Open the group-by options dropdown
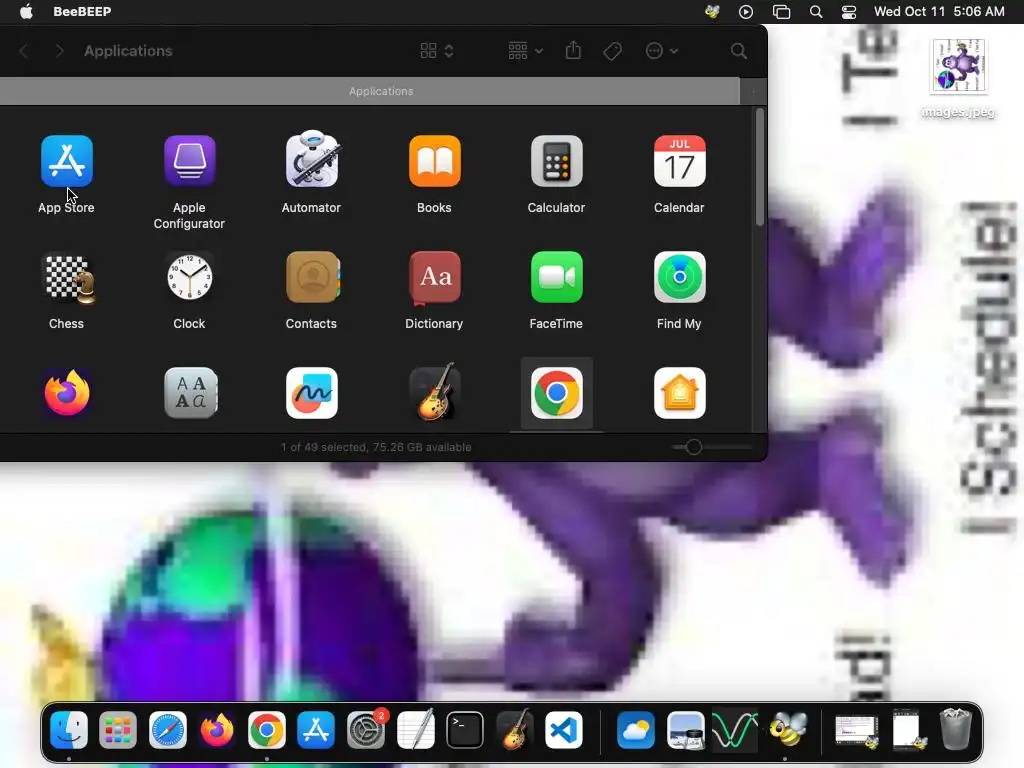The image size is (1024, 768). (x=525, y=51)
